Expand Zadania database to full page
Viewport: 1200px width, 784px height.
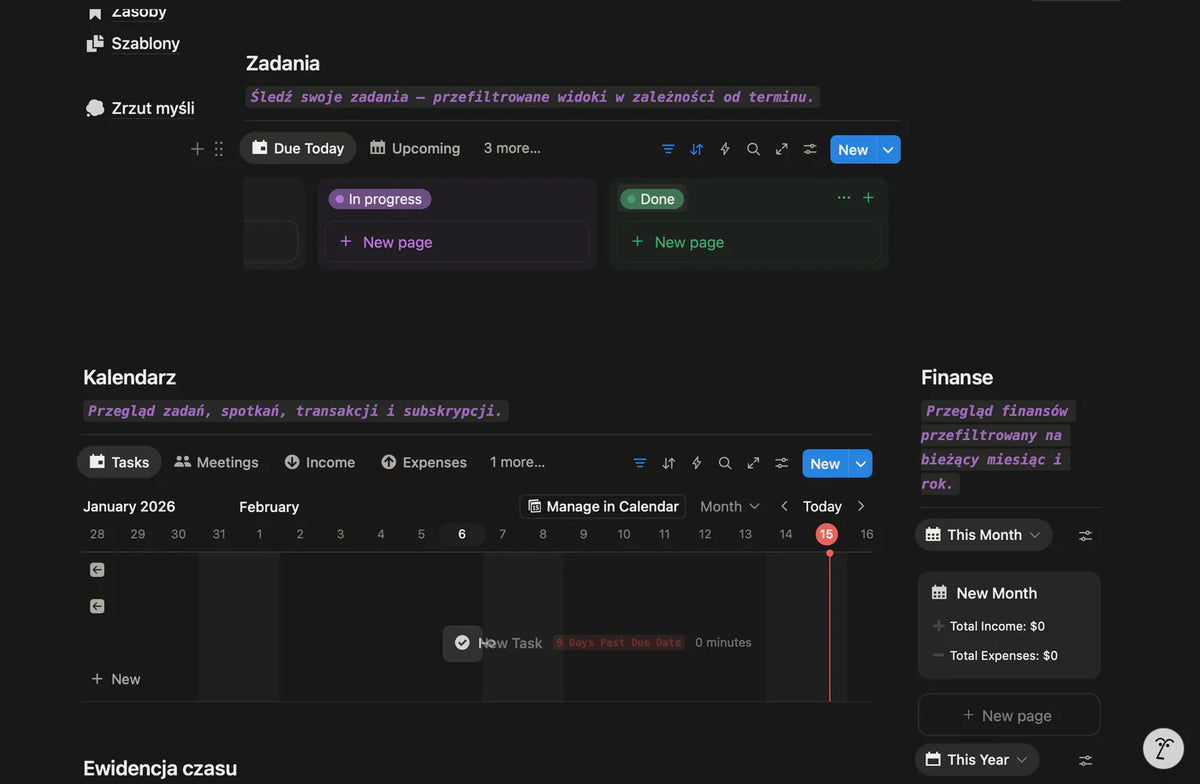tap(782, 149)
